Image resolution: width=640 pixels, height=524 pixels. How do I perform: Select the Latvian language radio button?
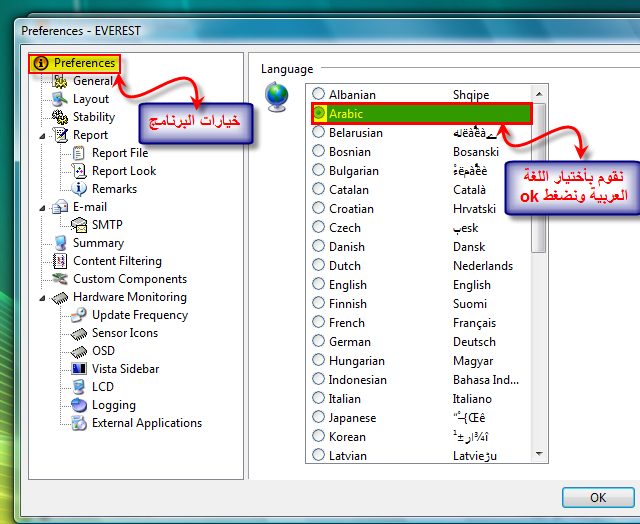coord(318,455)
